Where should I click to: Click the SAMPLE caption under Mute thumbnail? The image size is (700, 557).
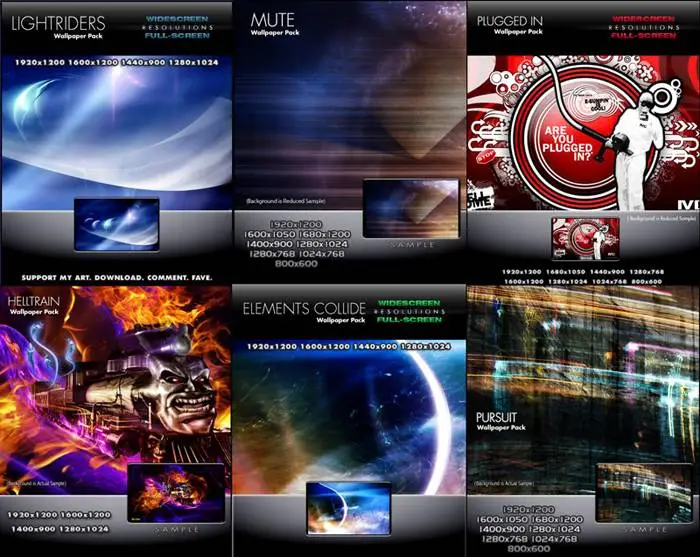[x=412, y=245]
